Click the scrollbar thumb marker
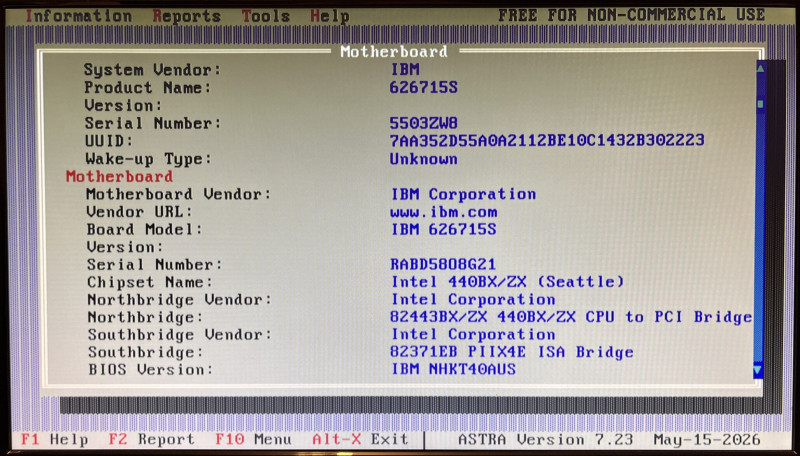This screenshot has width=800, height=456. pyautogui.click(x=760, y=104)
